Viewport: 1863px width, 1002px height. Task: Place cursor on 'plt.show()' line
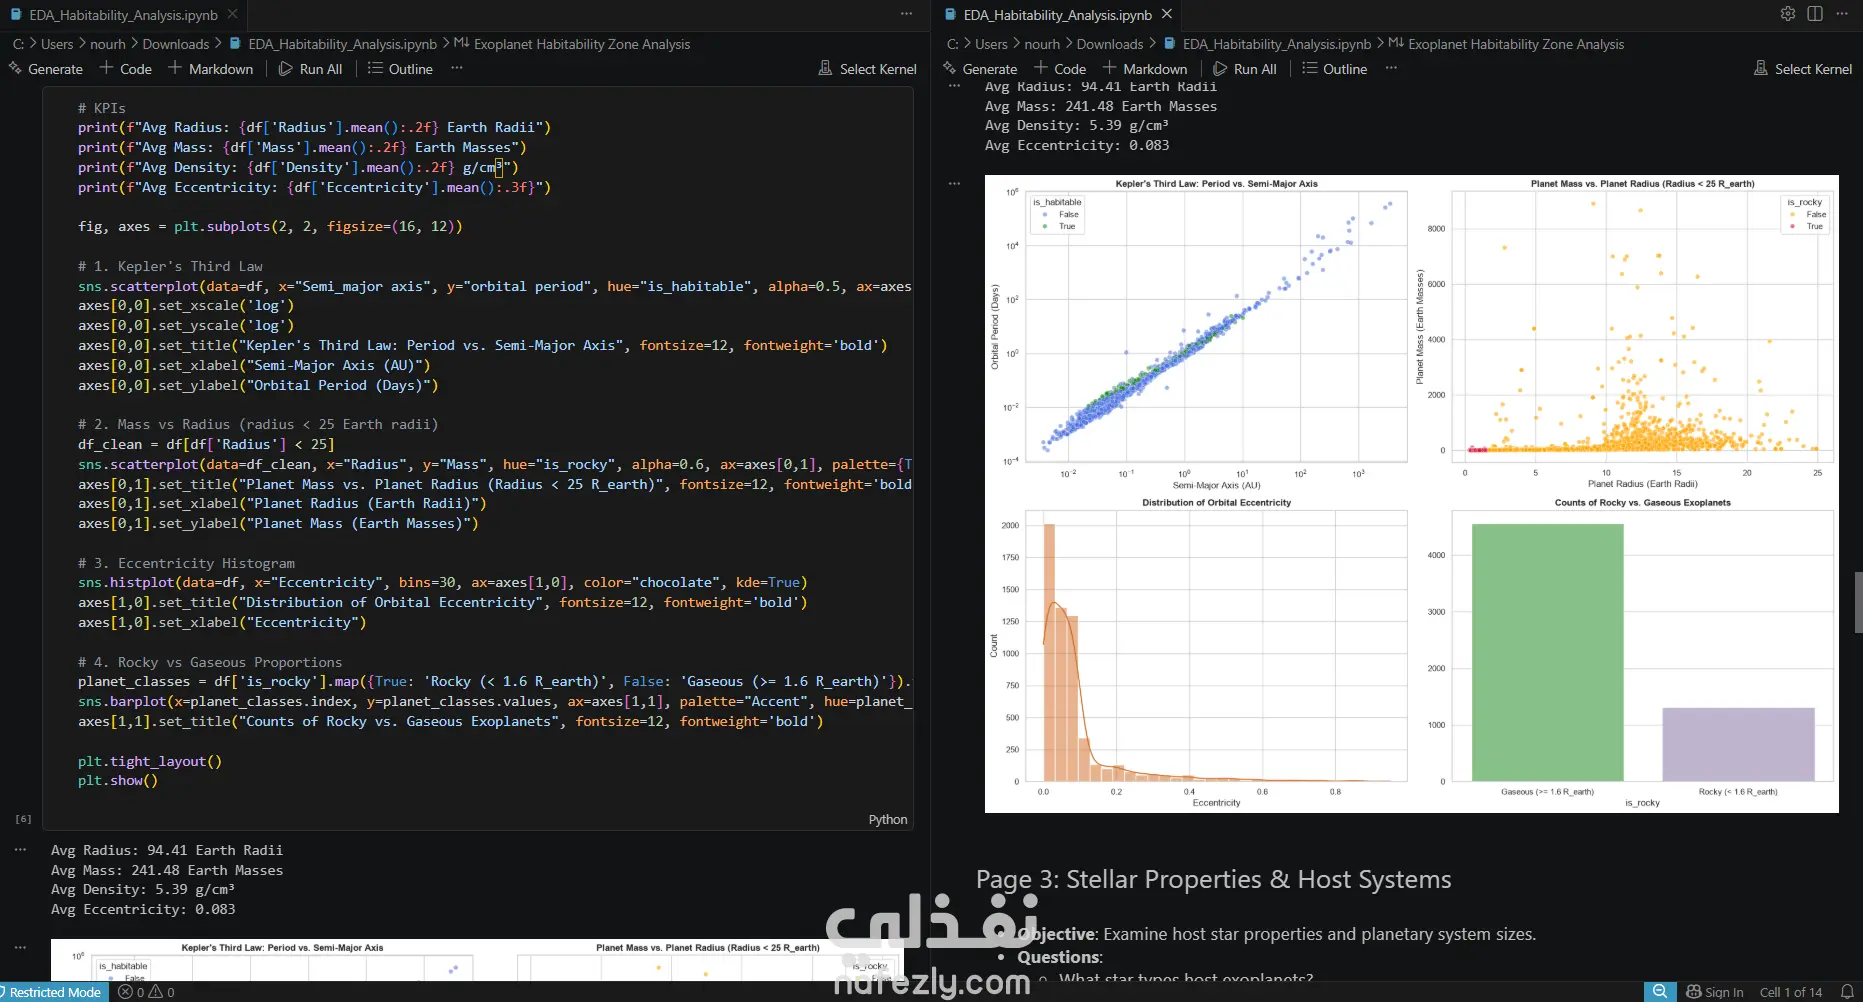118,780
